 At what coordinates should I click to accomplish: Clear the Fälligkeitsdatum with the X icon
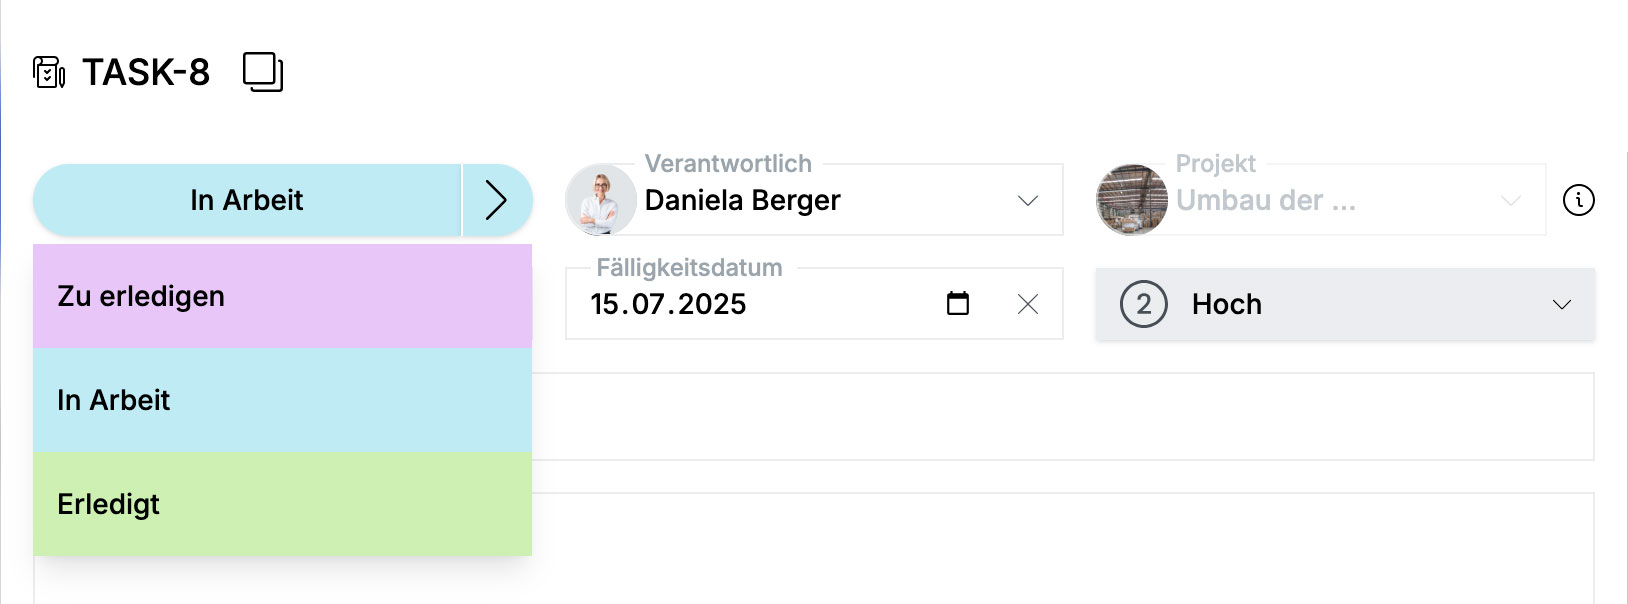1028,304
